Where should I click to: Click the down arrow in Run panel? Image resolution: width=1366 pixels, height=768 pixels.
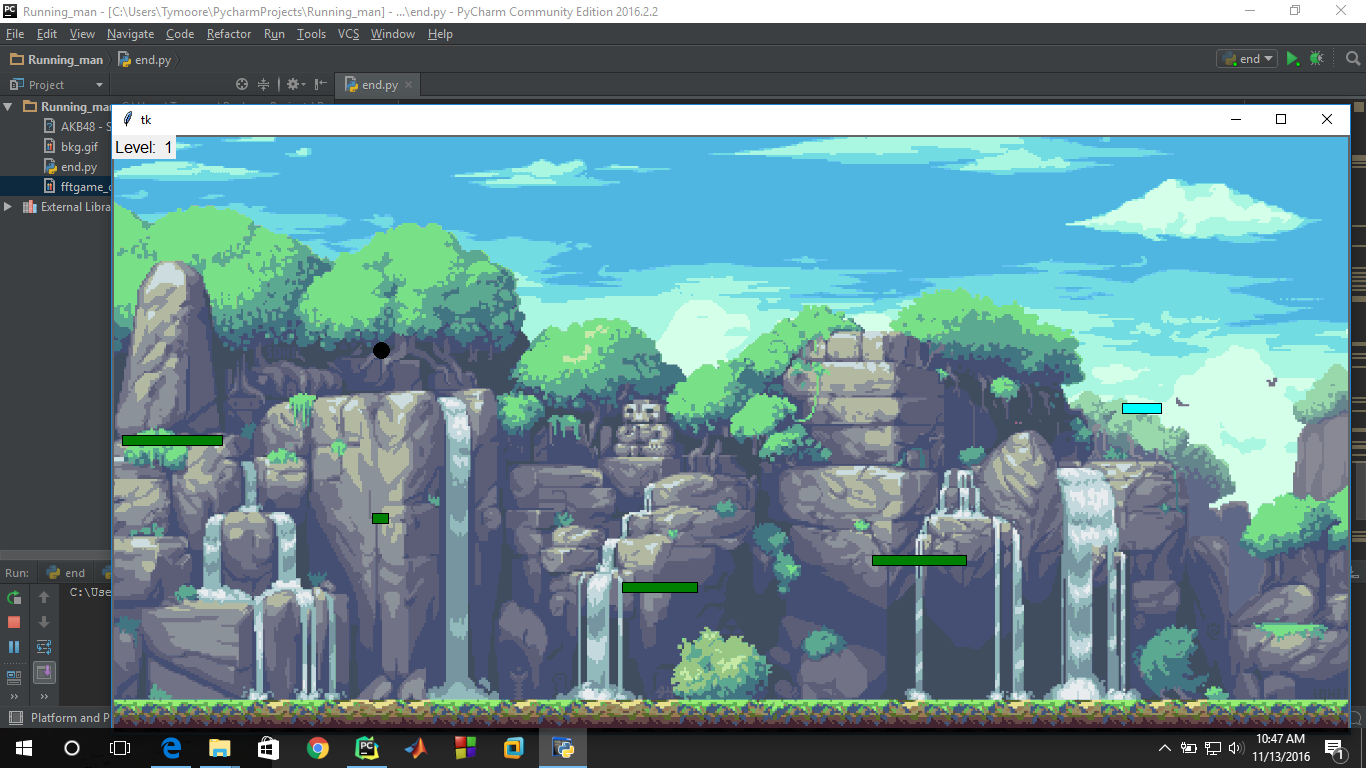44,622
